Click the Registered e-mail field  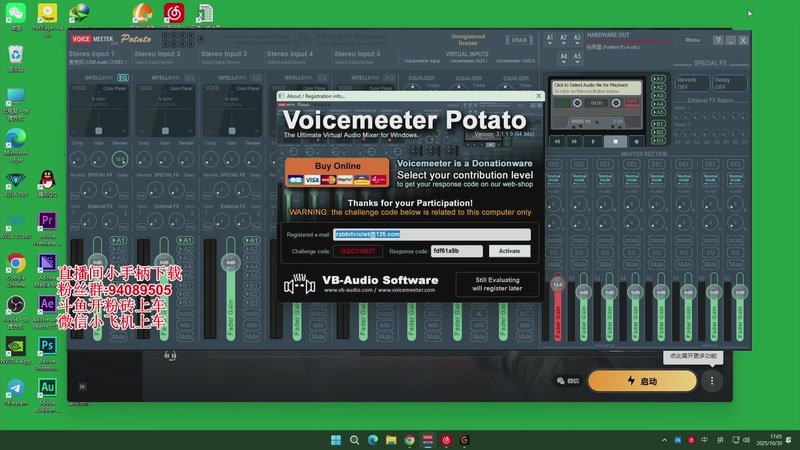click(x=432, y=234)
